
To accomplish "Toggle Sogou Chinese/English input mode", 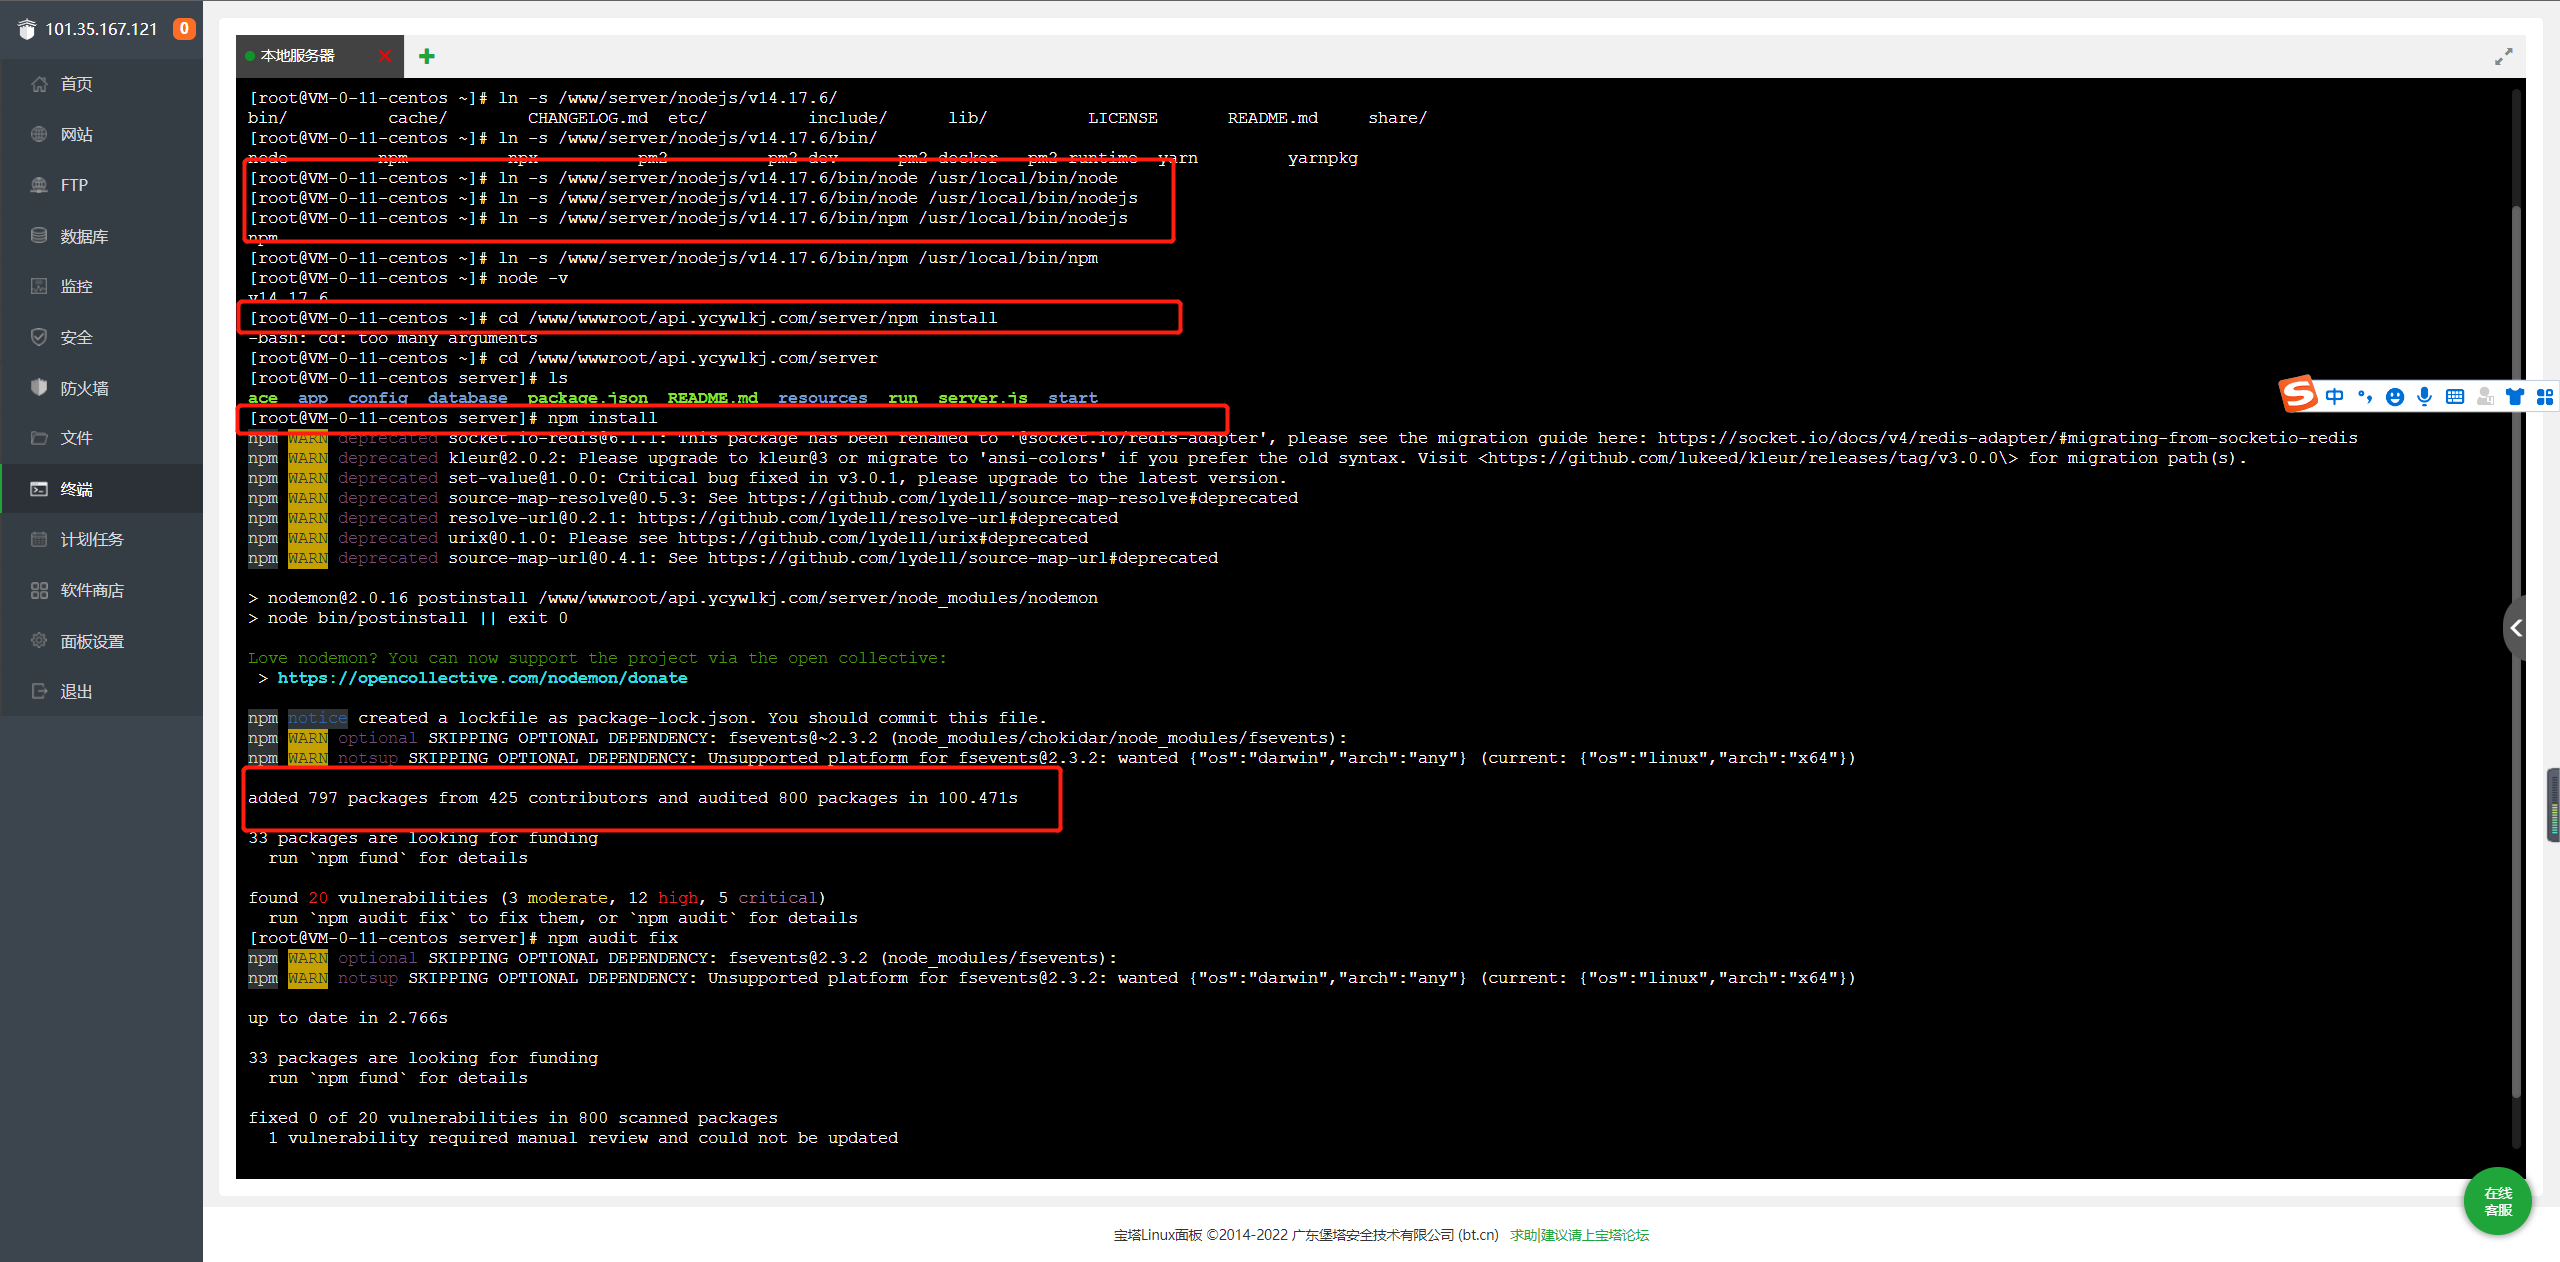I will coord(2335,397).
